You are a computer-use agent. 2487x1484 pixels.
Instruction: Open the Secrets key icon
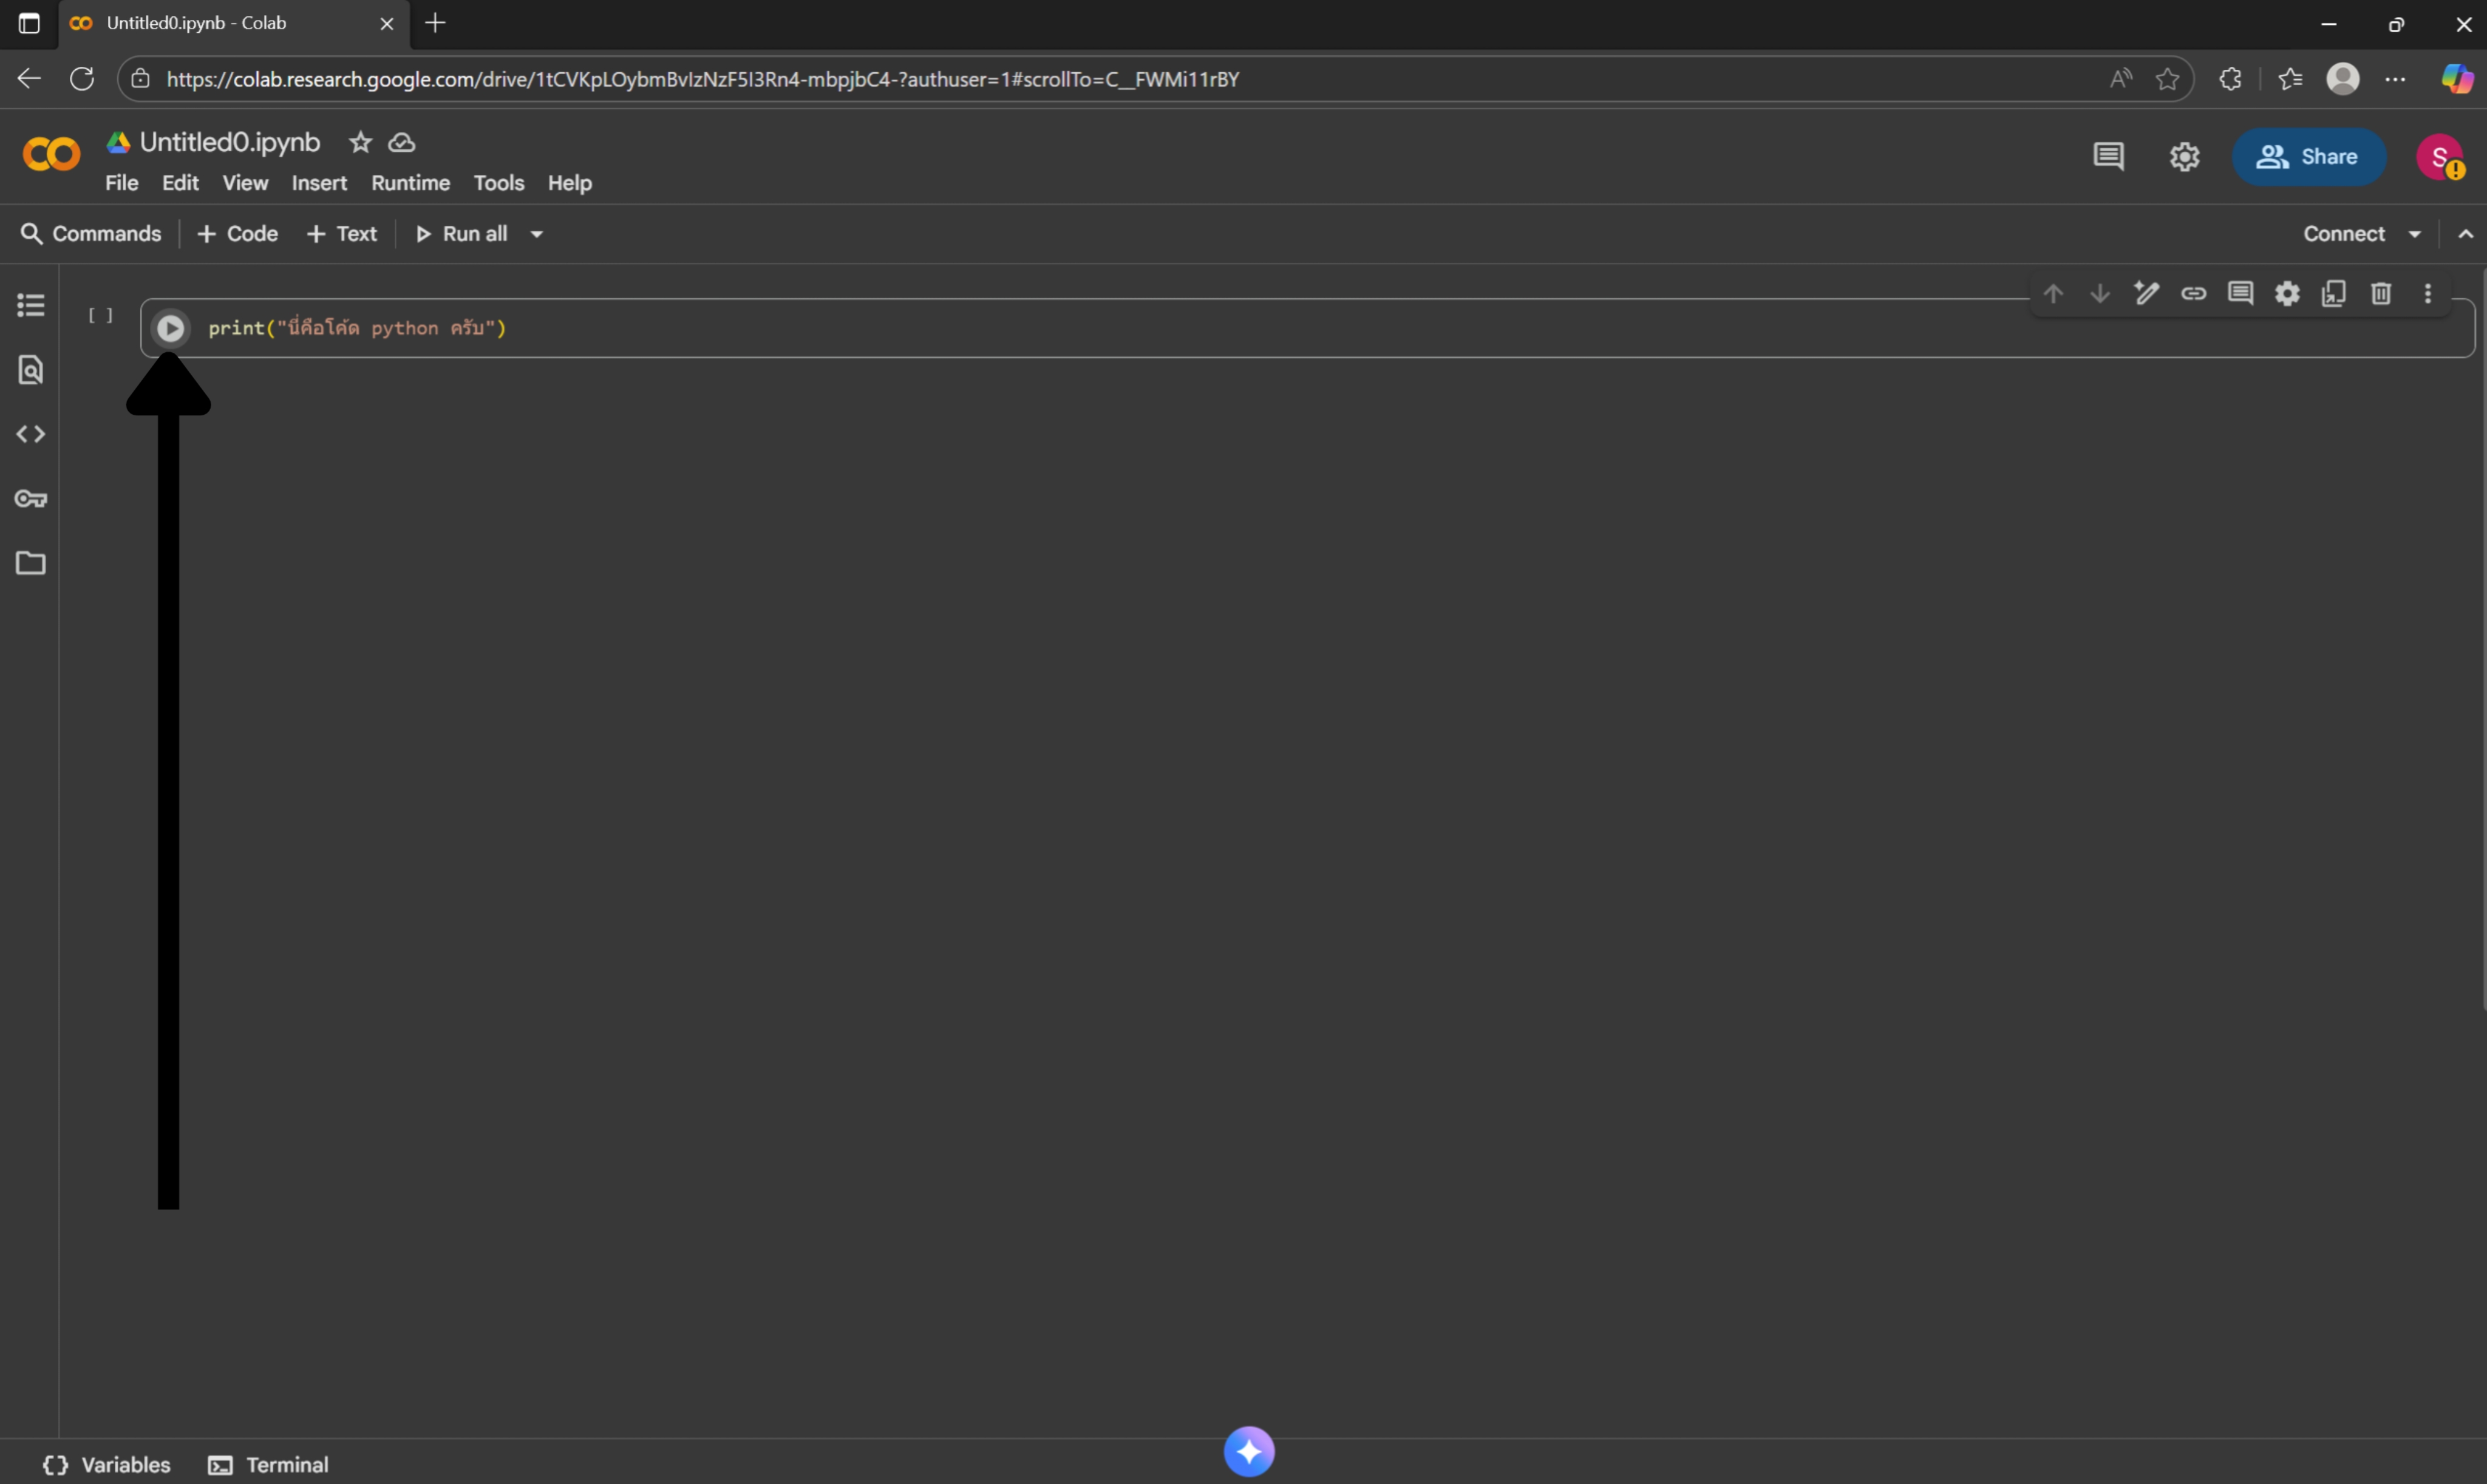click(x=31, y=499)
